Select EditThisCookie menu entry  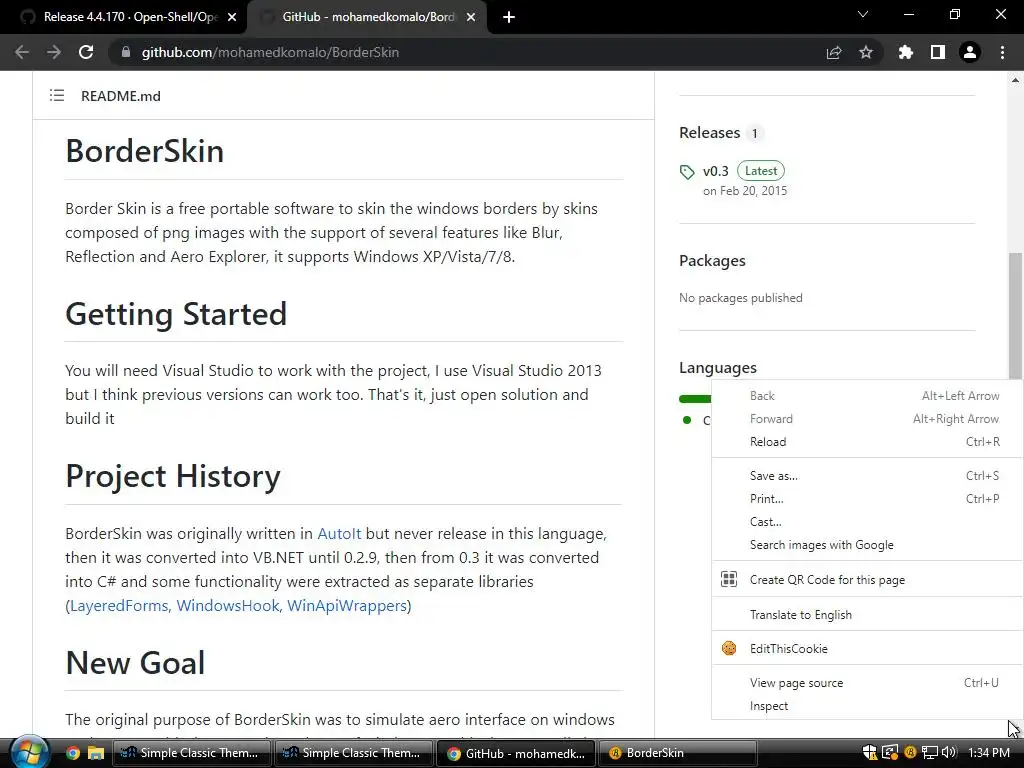click(x=867, y=648)
